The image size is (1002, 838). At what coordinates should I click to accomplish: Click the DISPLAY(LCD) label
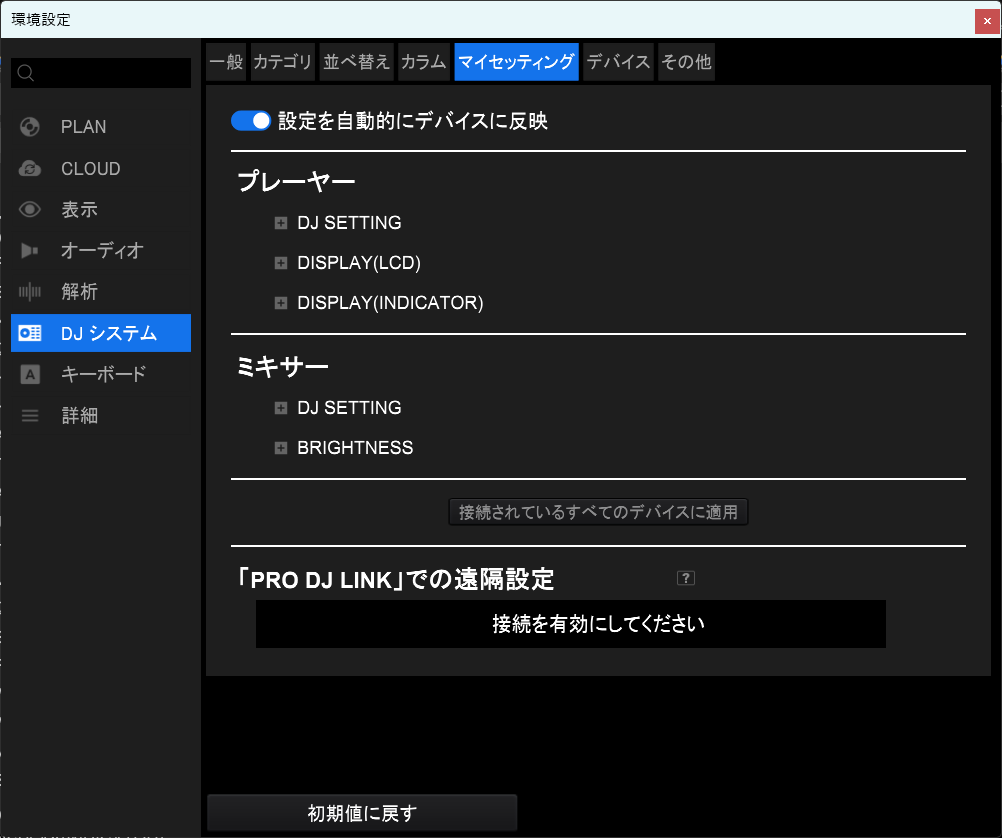click(359, 263)
